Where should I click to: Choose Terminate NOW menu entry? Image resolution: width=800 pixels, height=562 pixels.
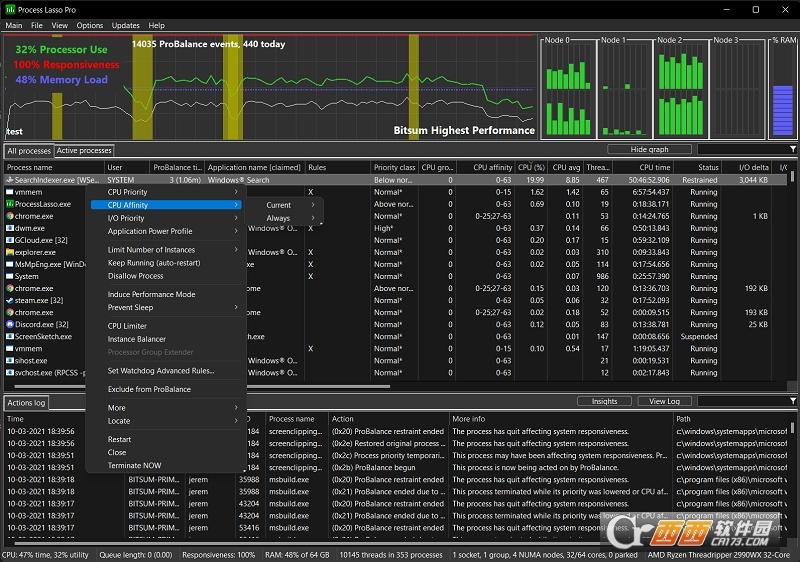coord(166,466)
